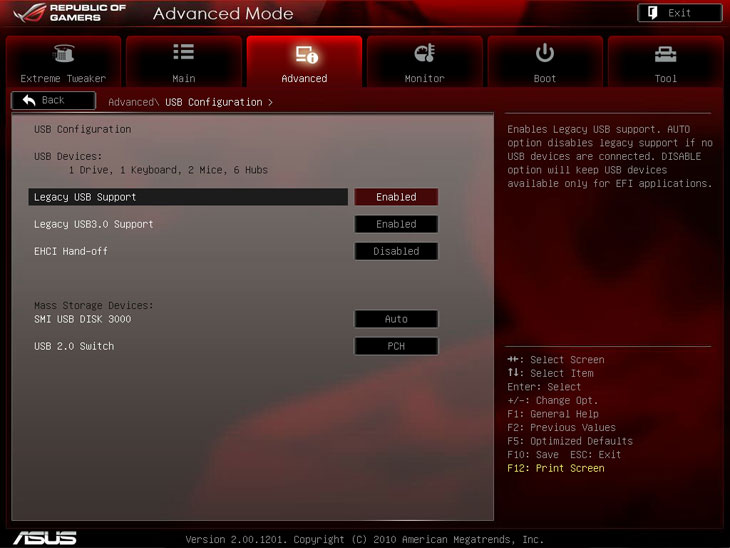Viewport: 730px width, 548px height.
Task: Click the Monitor tab thermometer icon
Action: [424, 54]
